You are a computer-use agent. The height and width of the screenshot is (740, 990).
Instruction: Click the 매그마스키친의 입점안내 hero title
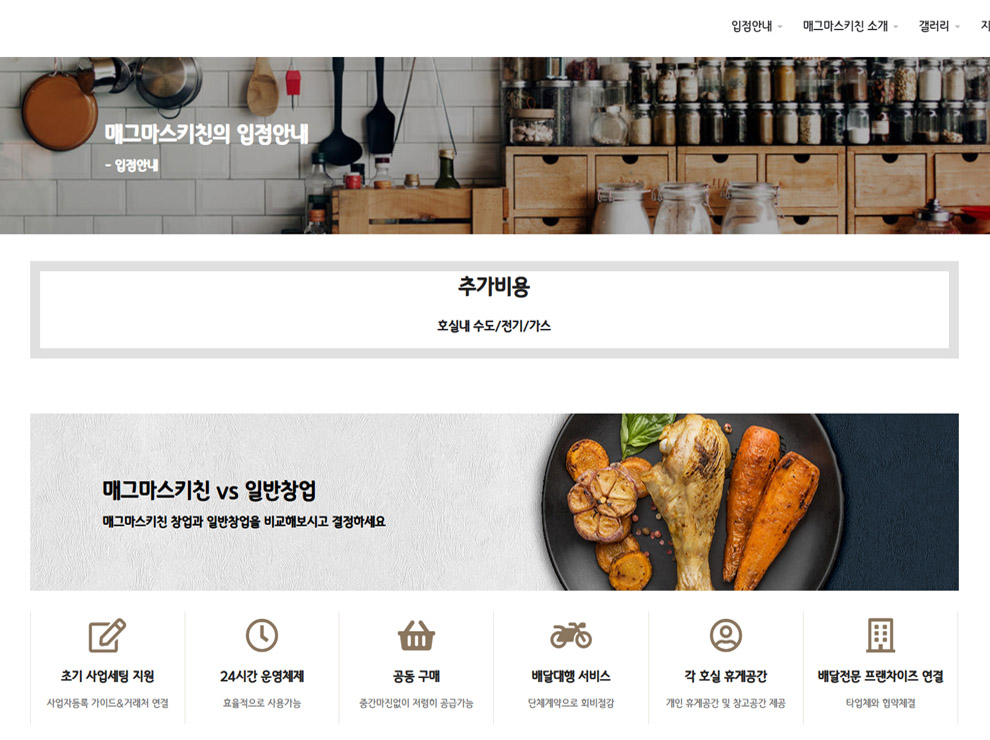click(206, 134)
